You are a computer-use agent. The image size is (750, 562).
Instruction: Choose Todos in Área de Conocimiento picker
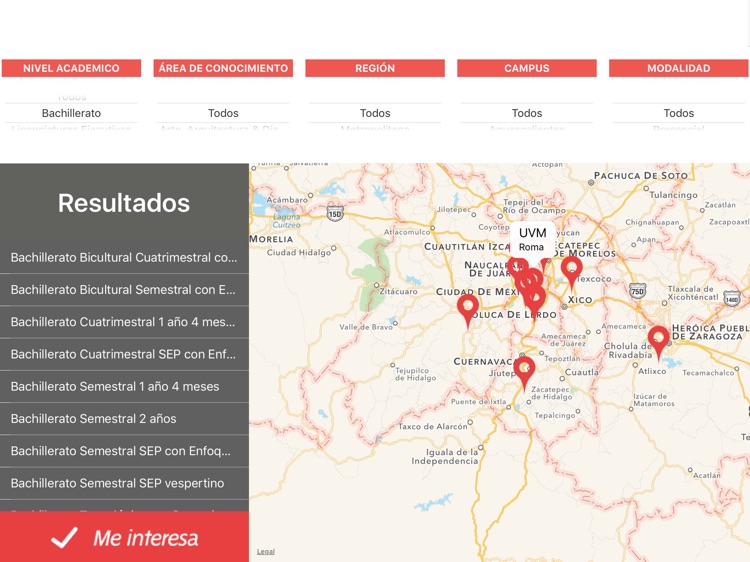(x=223, y=113)
